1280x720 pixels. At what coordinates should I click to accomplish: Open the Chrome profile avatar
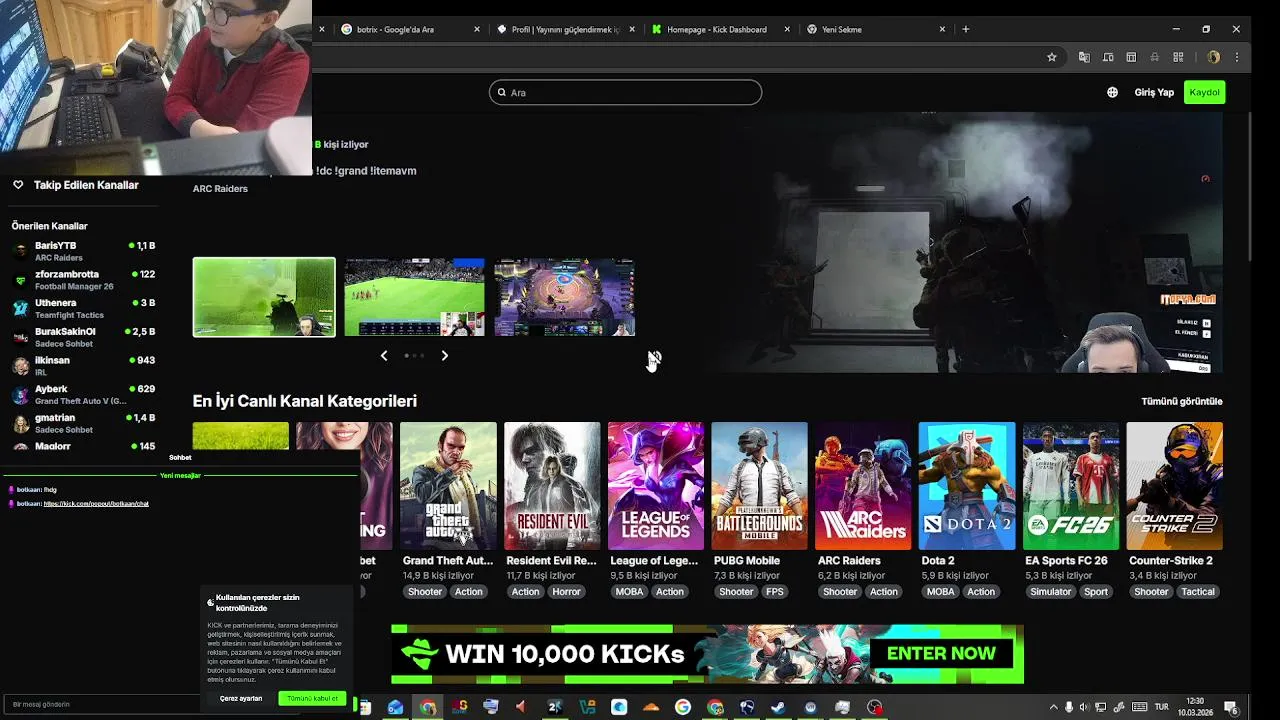pyautogui.click(x=1213, y=57)
